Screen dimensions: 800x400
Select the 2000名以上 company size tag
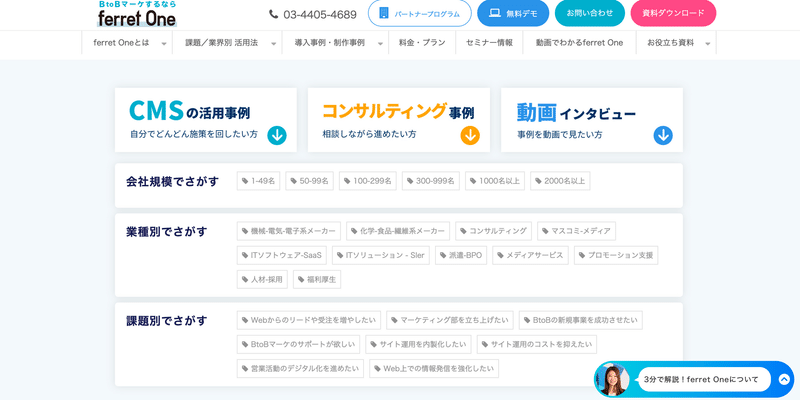coord(560,181)
